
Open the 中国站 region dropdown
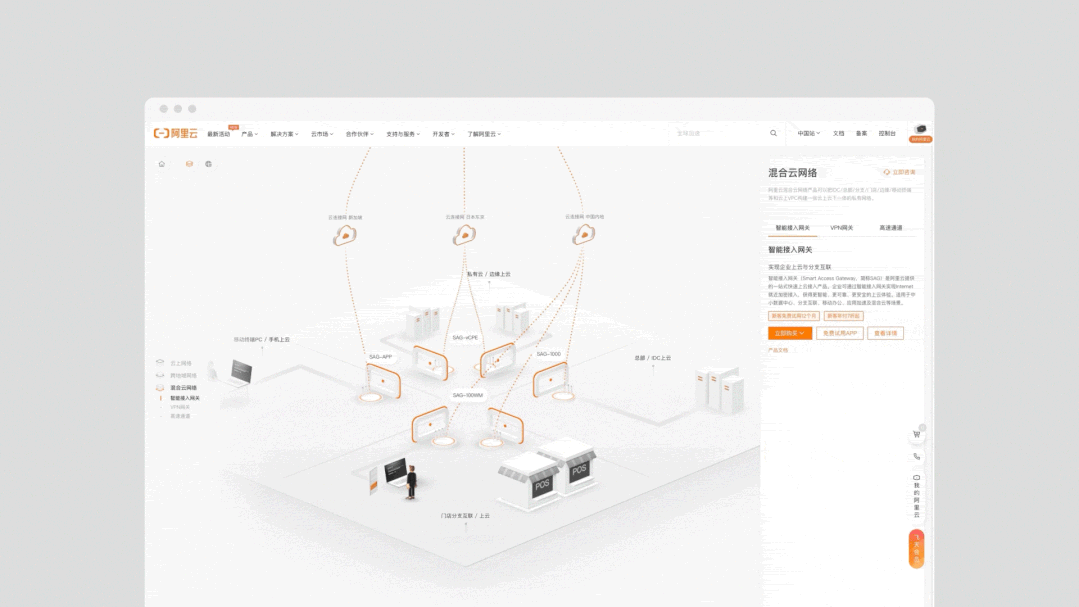coord(809,134)
